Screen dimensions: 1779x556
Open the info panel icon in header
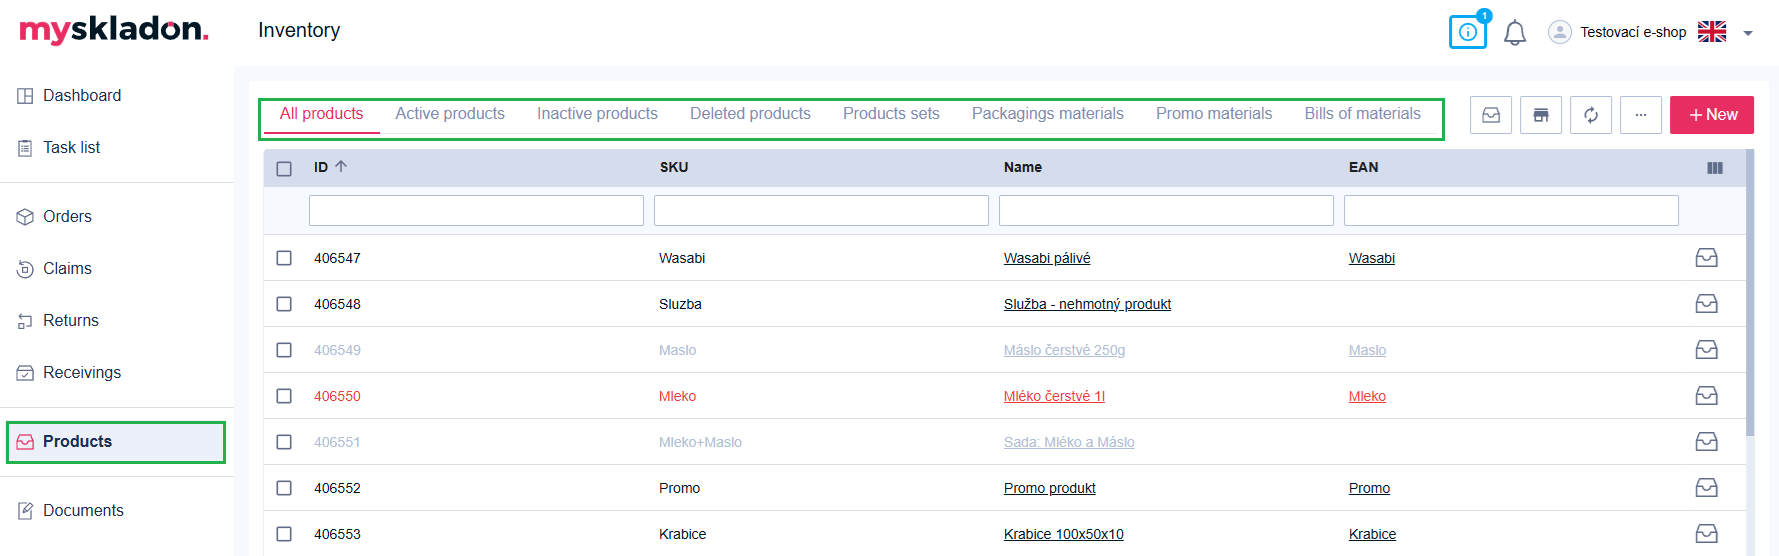click(x=1467, y=32)
